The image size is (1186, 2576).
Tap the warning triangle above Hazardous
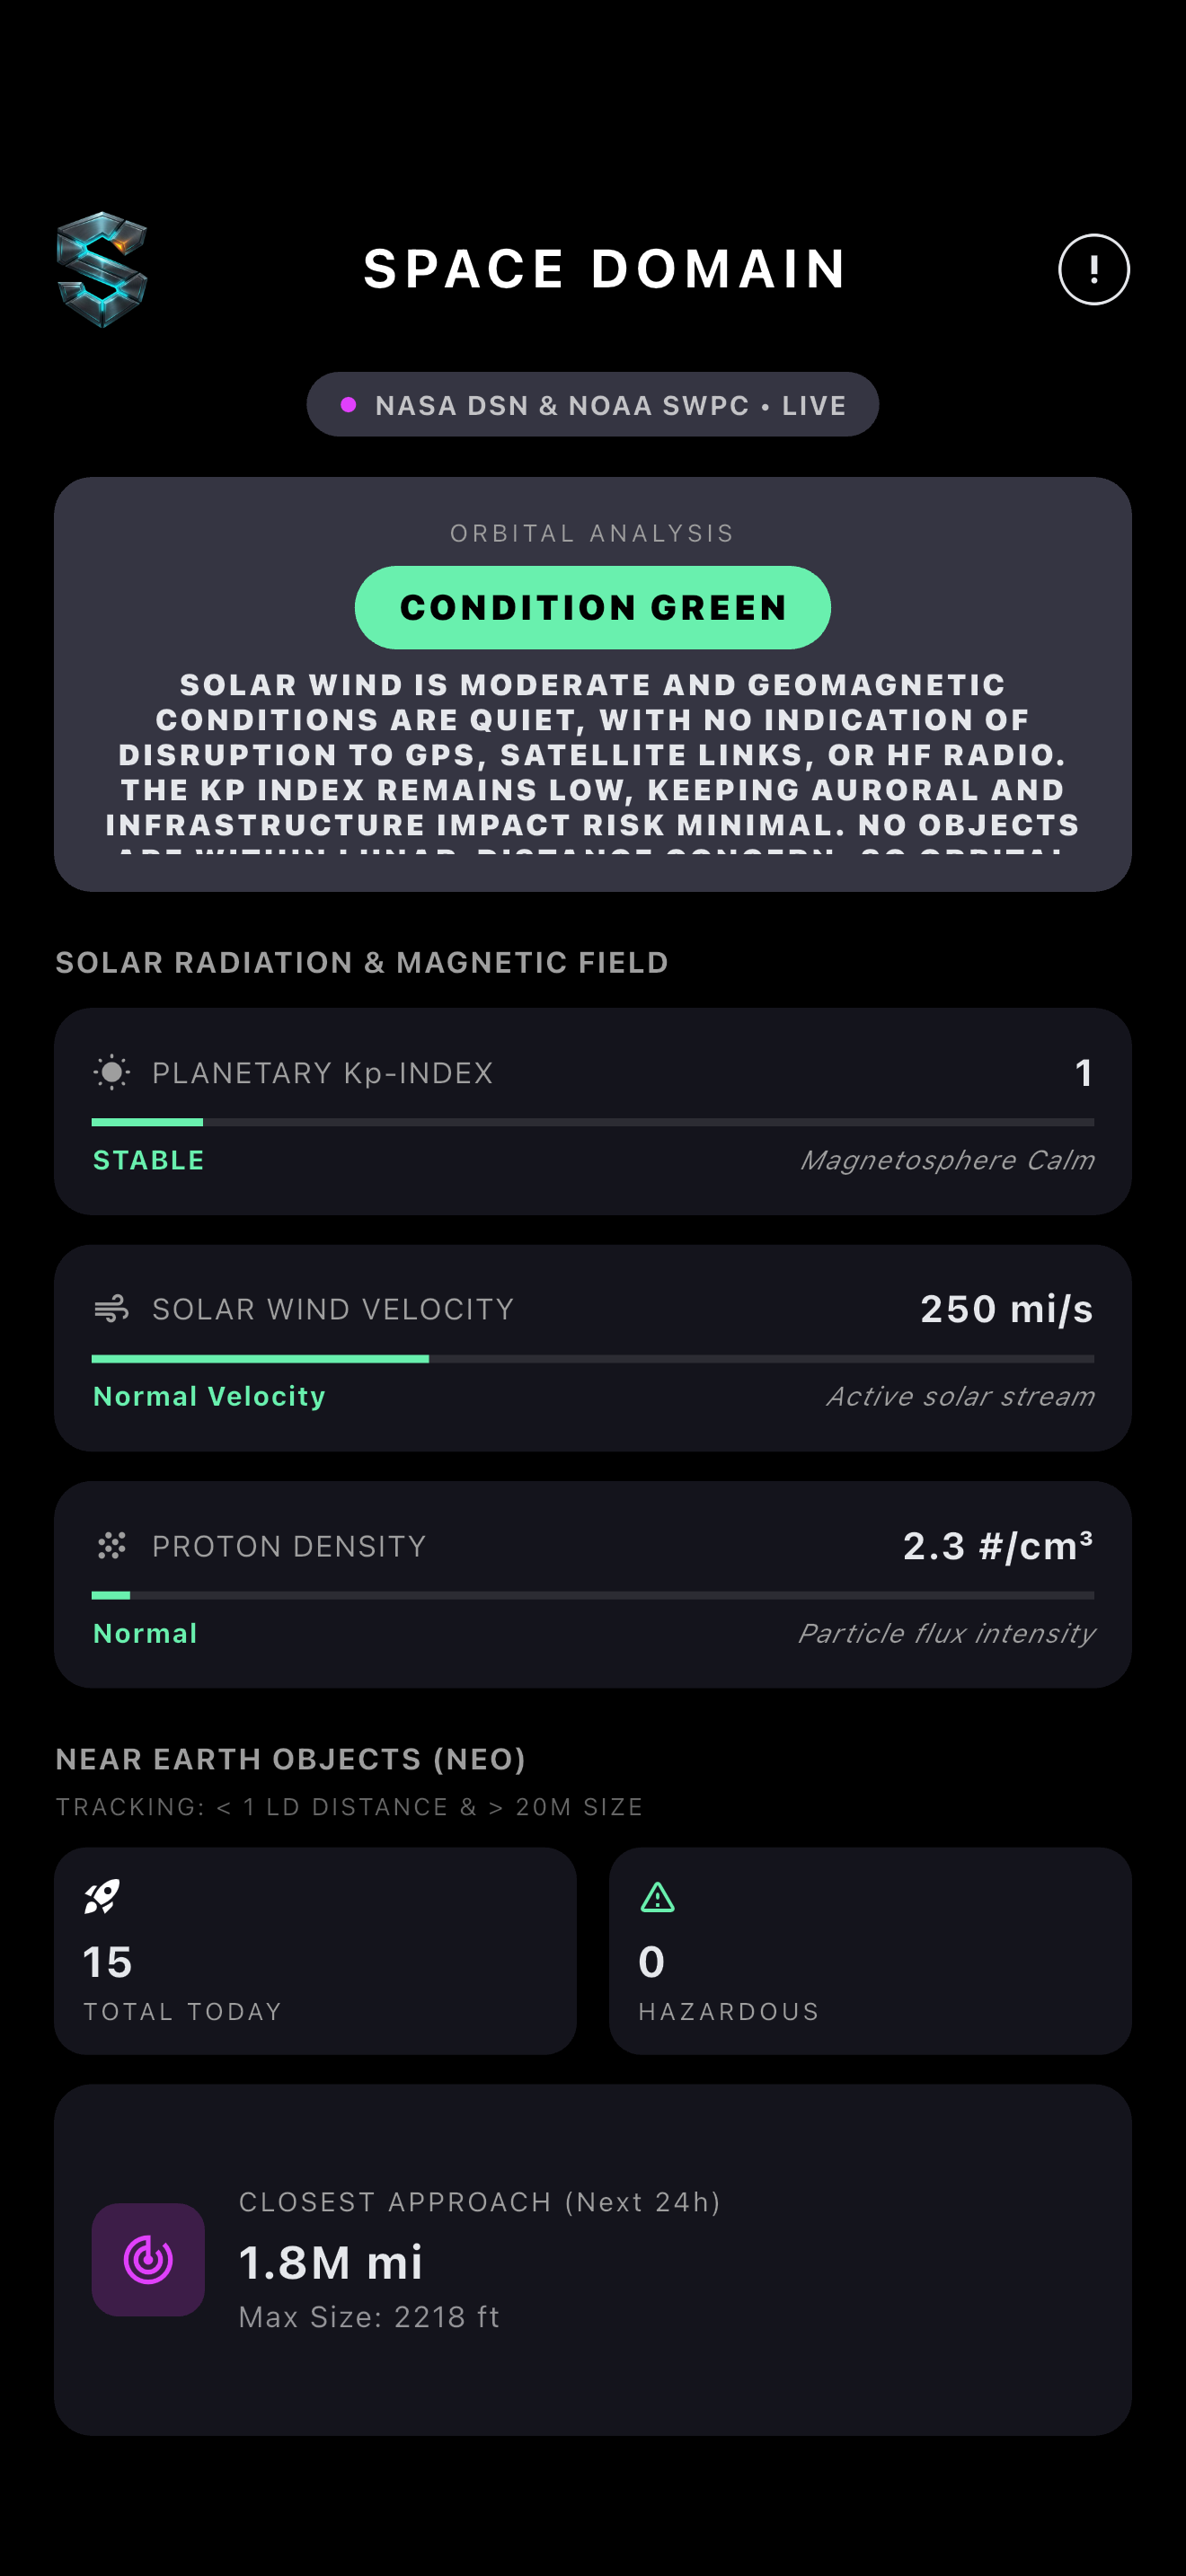(657, 1897)
